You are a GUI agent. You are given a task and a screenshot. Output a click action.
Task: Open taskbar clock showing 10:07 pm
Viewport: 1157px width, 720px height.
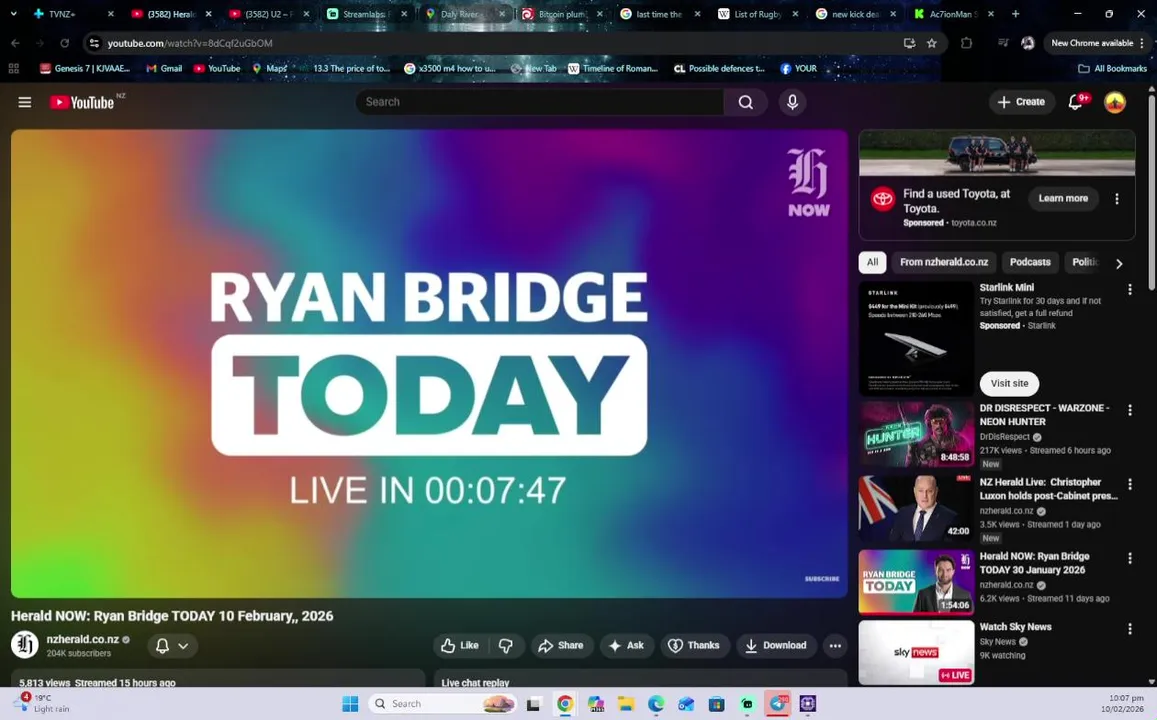[1122, 703]
